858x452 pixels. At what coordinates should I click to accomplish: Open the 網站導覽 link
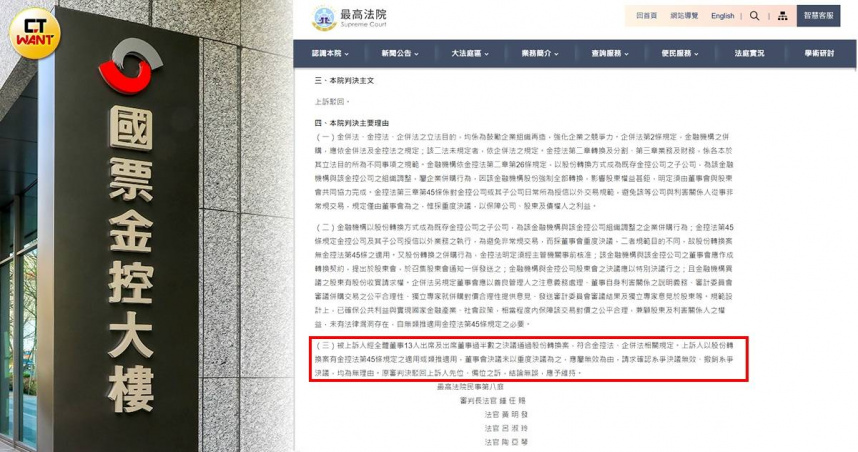click(684, 16)
